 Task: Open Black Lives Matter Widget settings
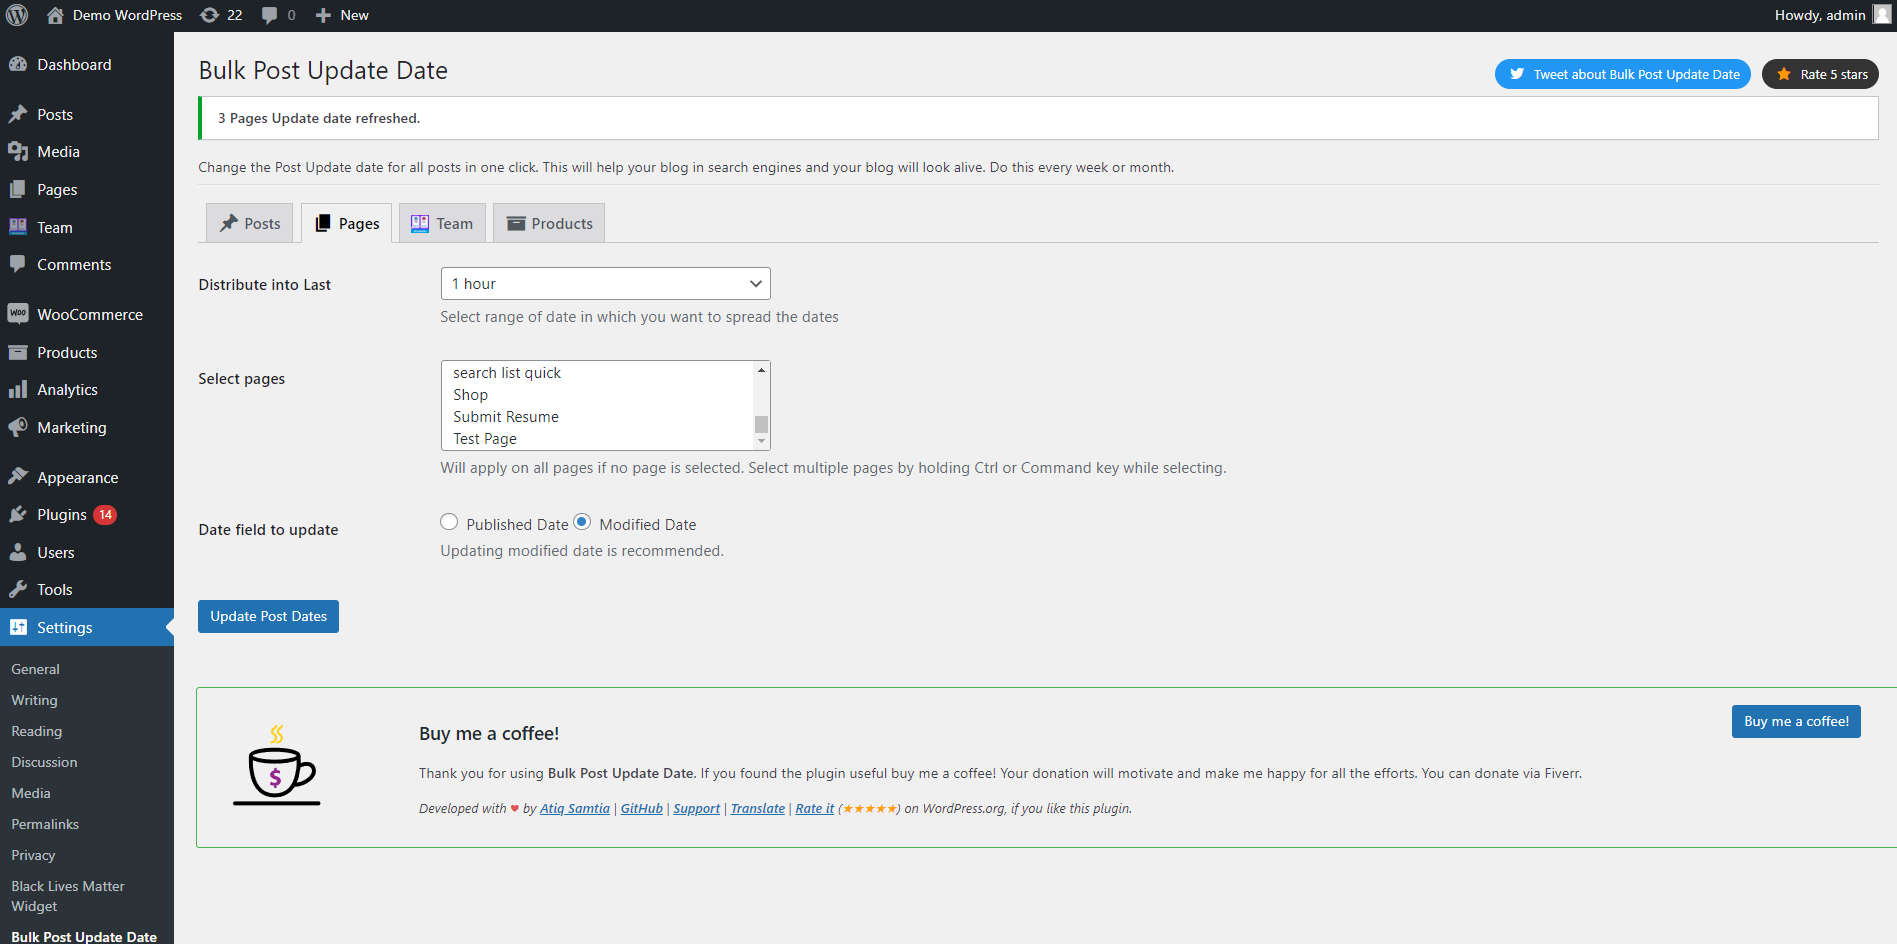[68, 896]
